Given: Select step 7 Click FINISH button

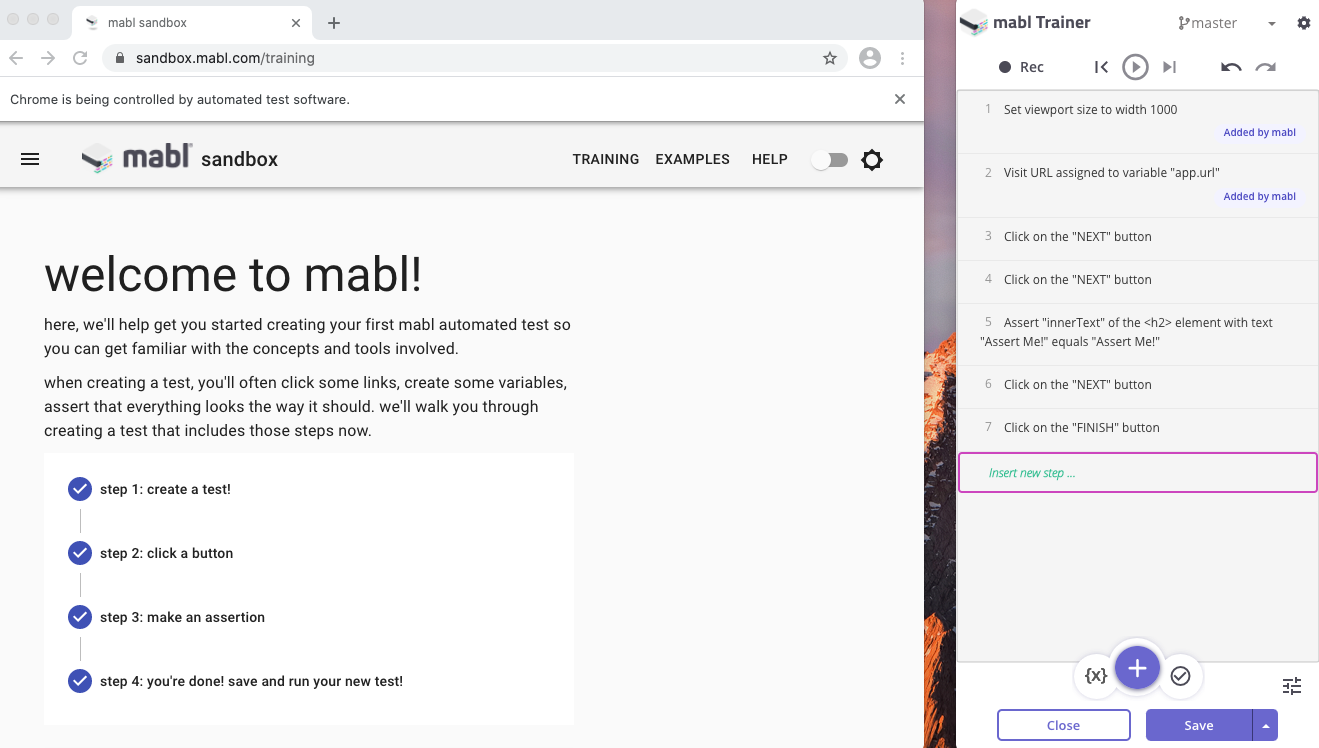Looking at the screenshot, I should (x=1138, y=428).
